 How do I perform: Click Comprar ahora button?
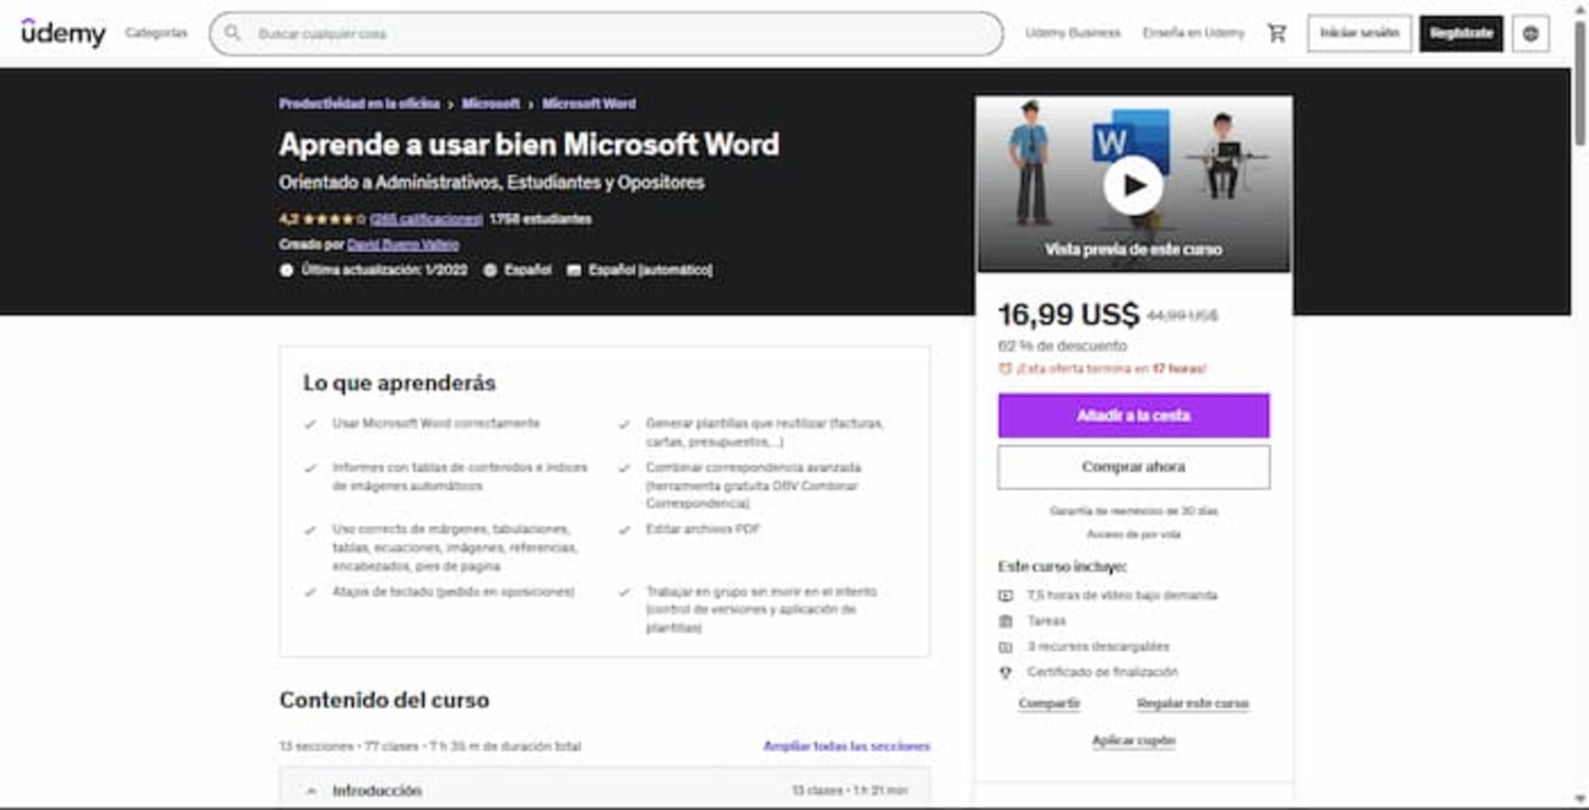click(x=1133, y=467)
